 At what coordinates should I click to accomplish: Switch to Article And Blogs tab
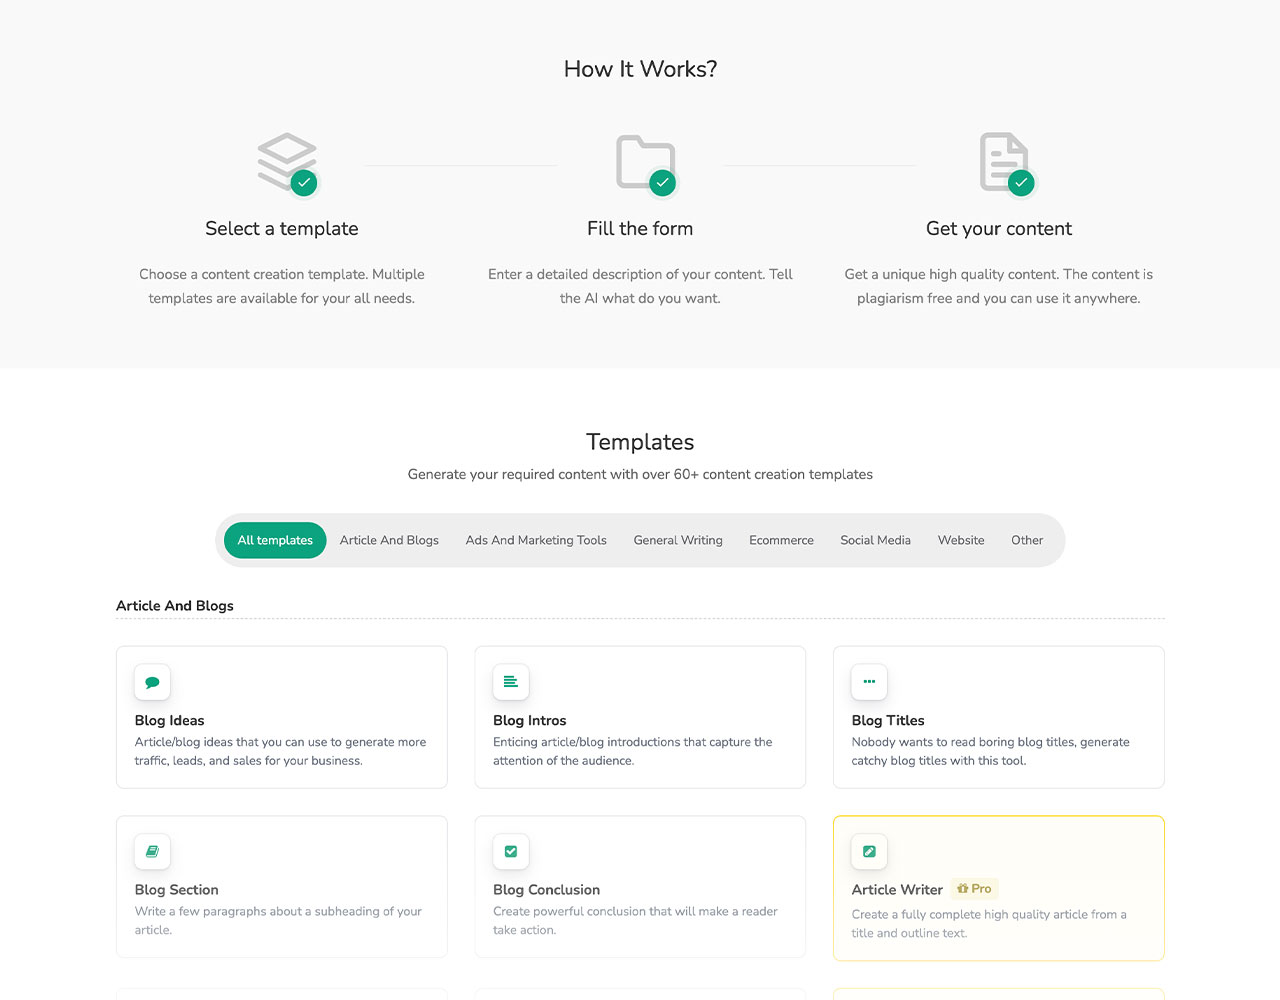(x=389, y=540)
